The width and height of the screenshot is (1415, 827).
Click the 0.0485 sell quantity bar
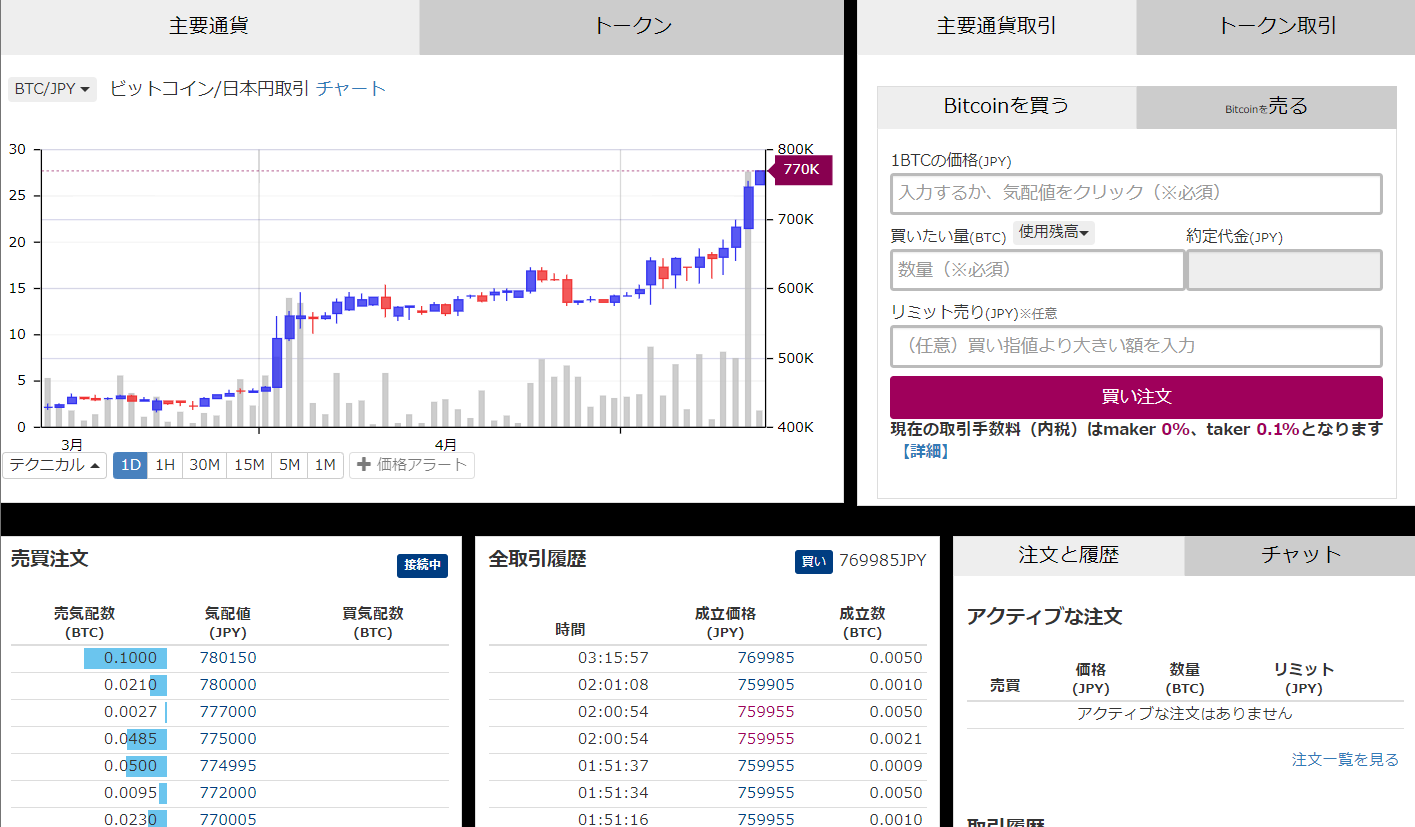coord(146,739)
